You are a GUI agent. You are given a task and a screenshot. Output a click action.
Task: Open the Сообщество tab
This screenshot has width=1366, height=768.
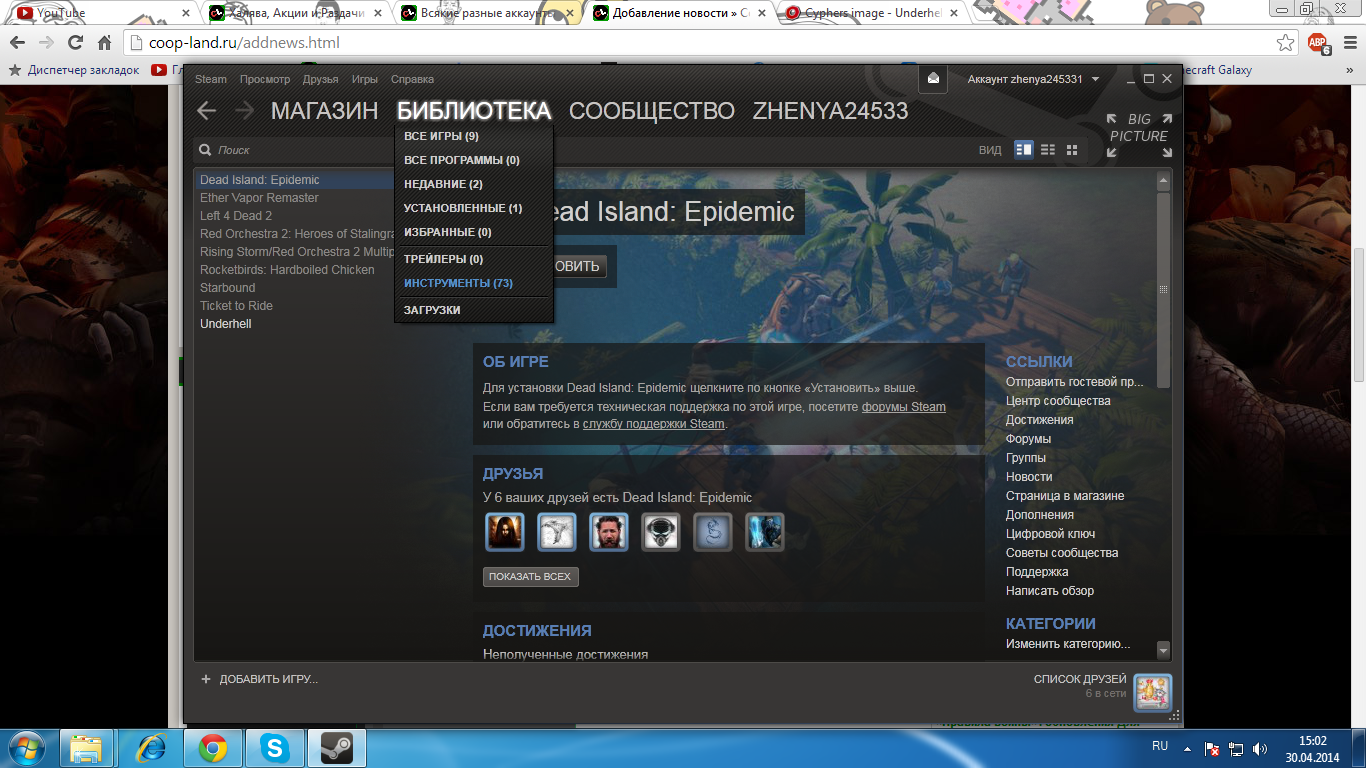[652, 111]
